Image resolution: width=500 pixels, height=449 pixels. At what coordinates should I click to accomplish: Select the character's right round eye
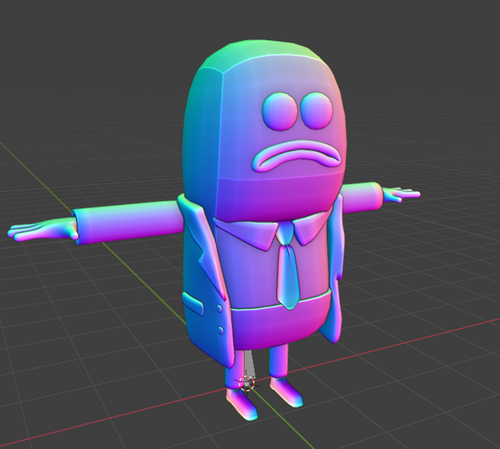pyautogui.click(x=317, y=110)
